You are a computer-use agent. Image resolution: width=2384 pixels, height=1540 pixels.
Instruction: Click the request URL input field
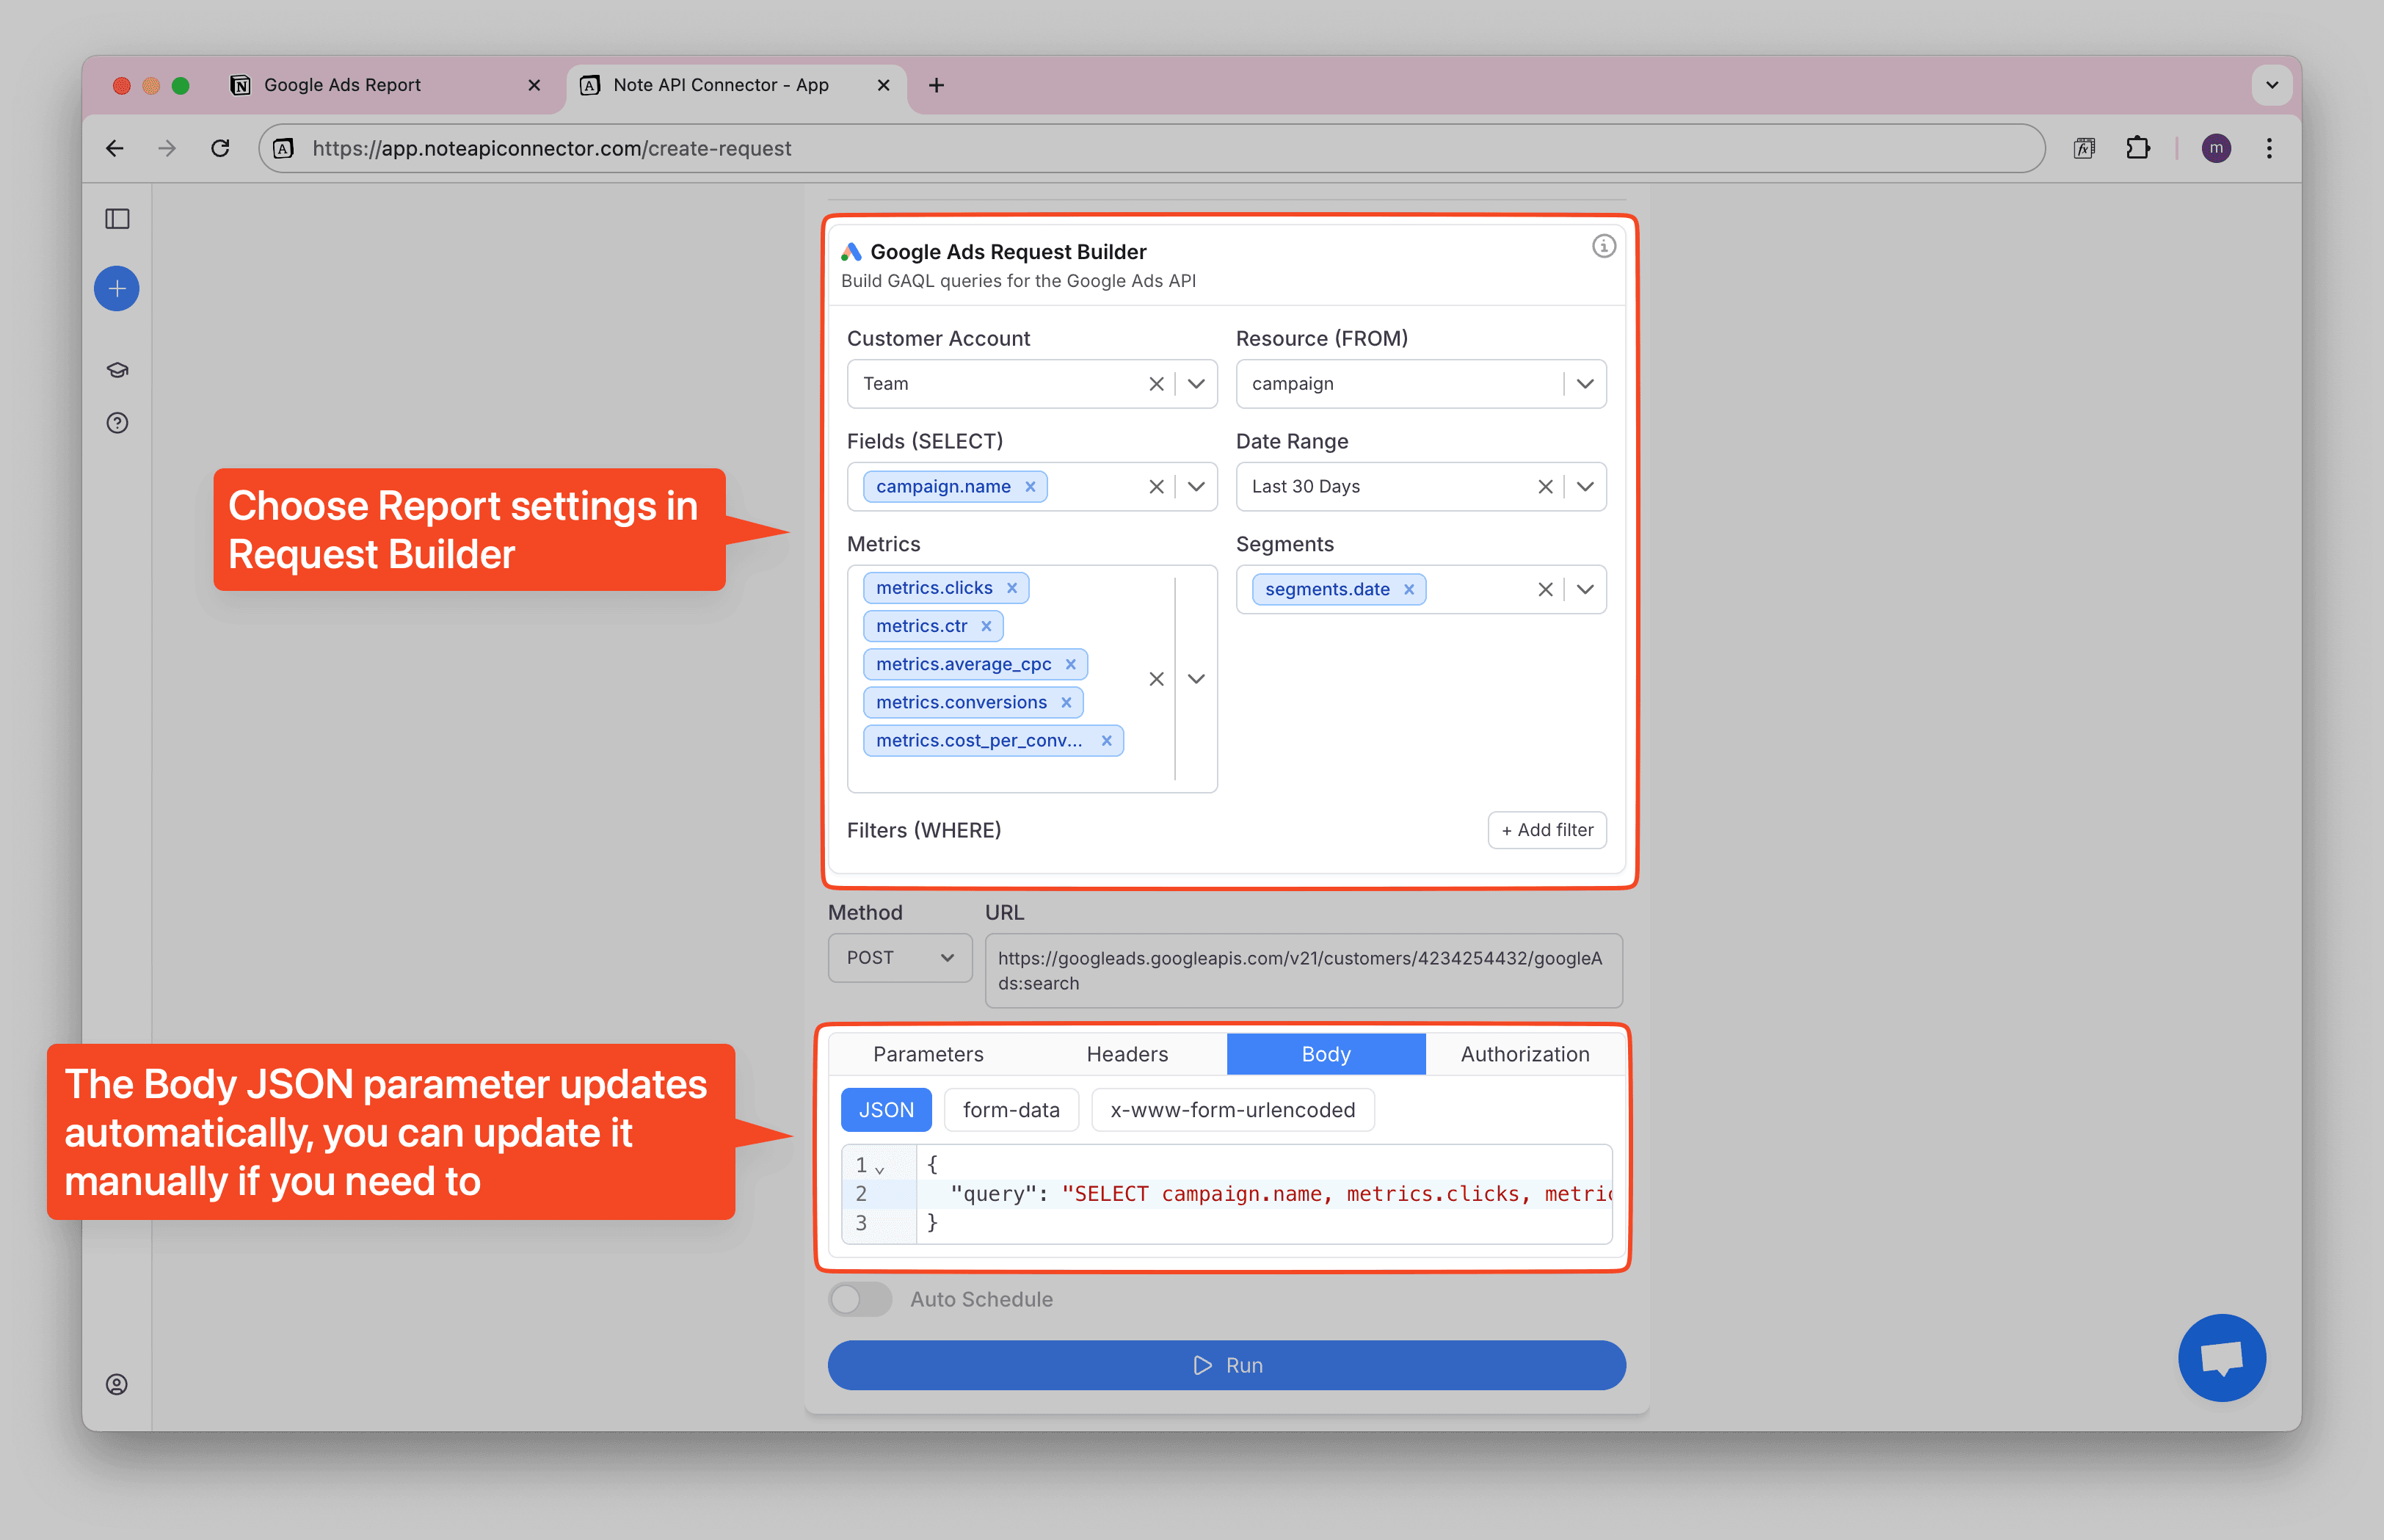point(1303,971)
